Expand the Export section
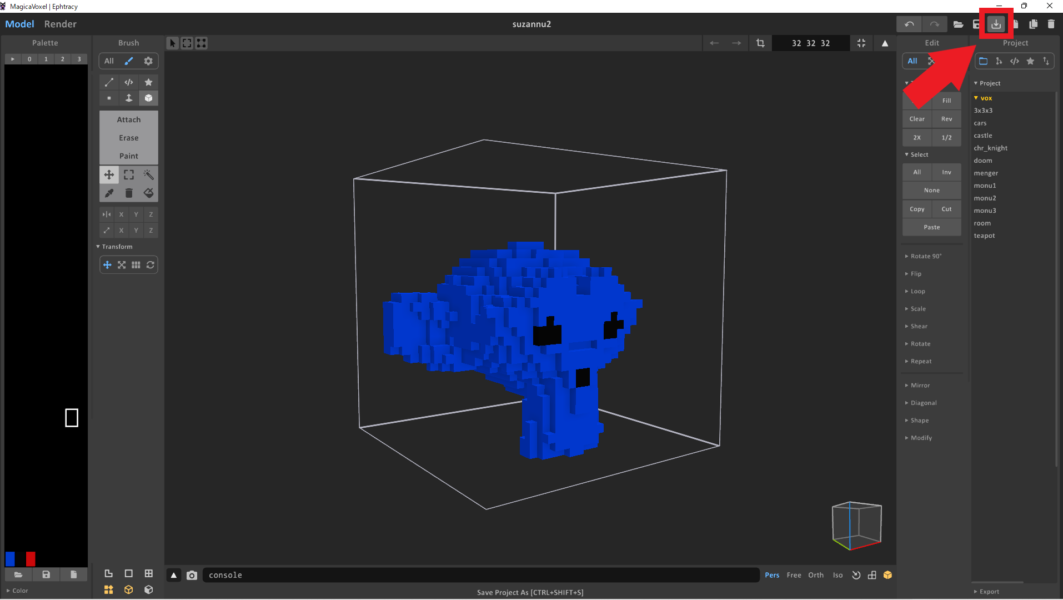This screenshot has width=1063, height=600. (986, 592)
